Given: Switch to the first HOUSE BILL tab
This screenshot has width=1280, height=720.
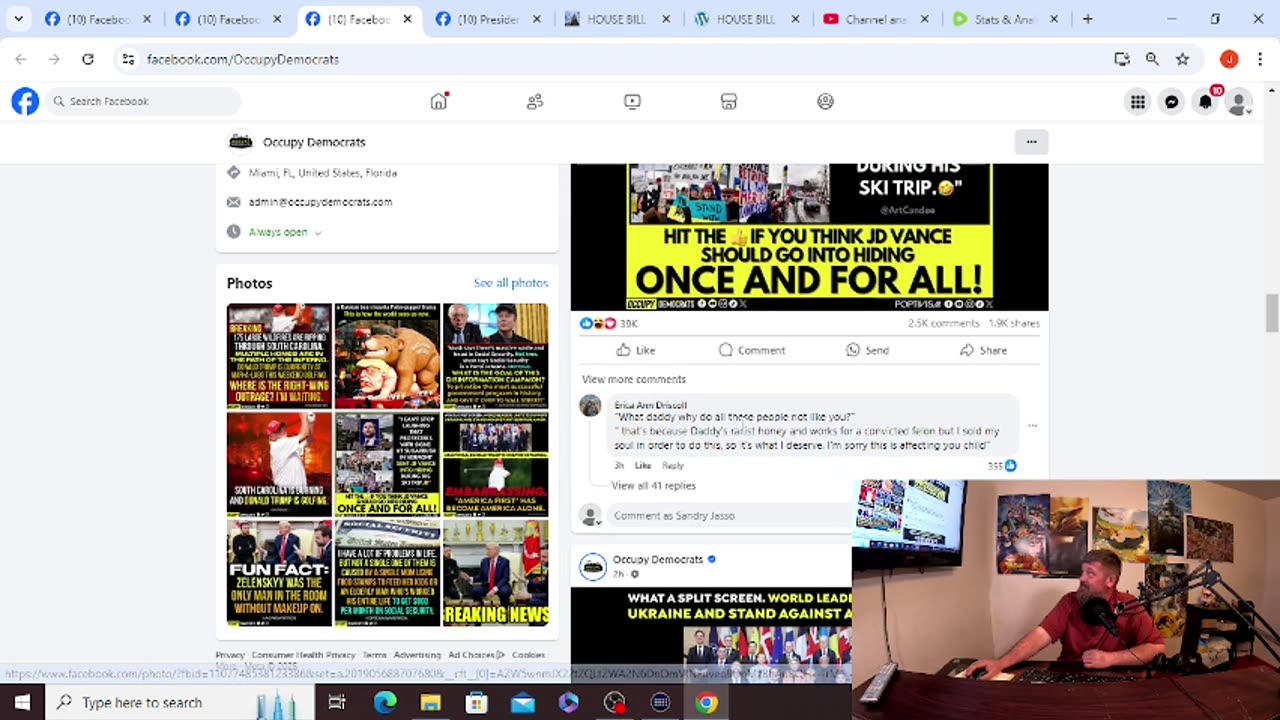Looking at the screenshot, I should (619, 19).
